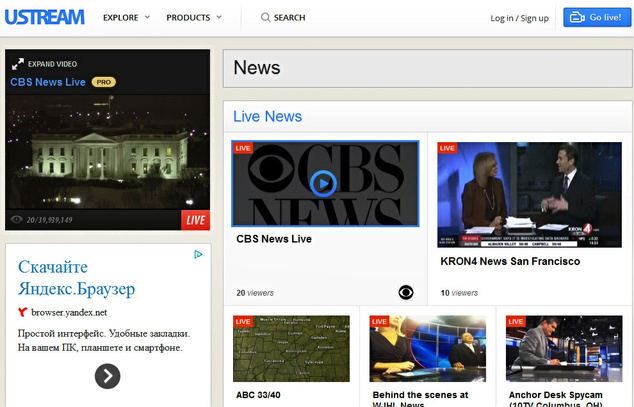Click browser.yandex.net ad link

[x=69, y=312]
